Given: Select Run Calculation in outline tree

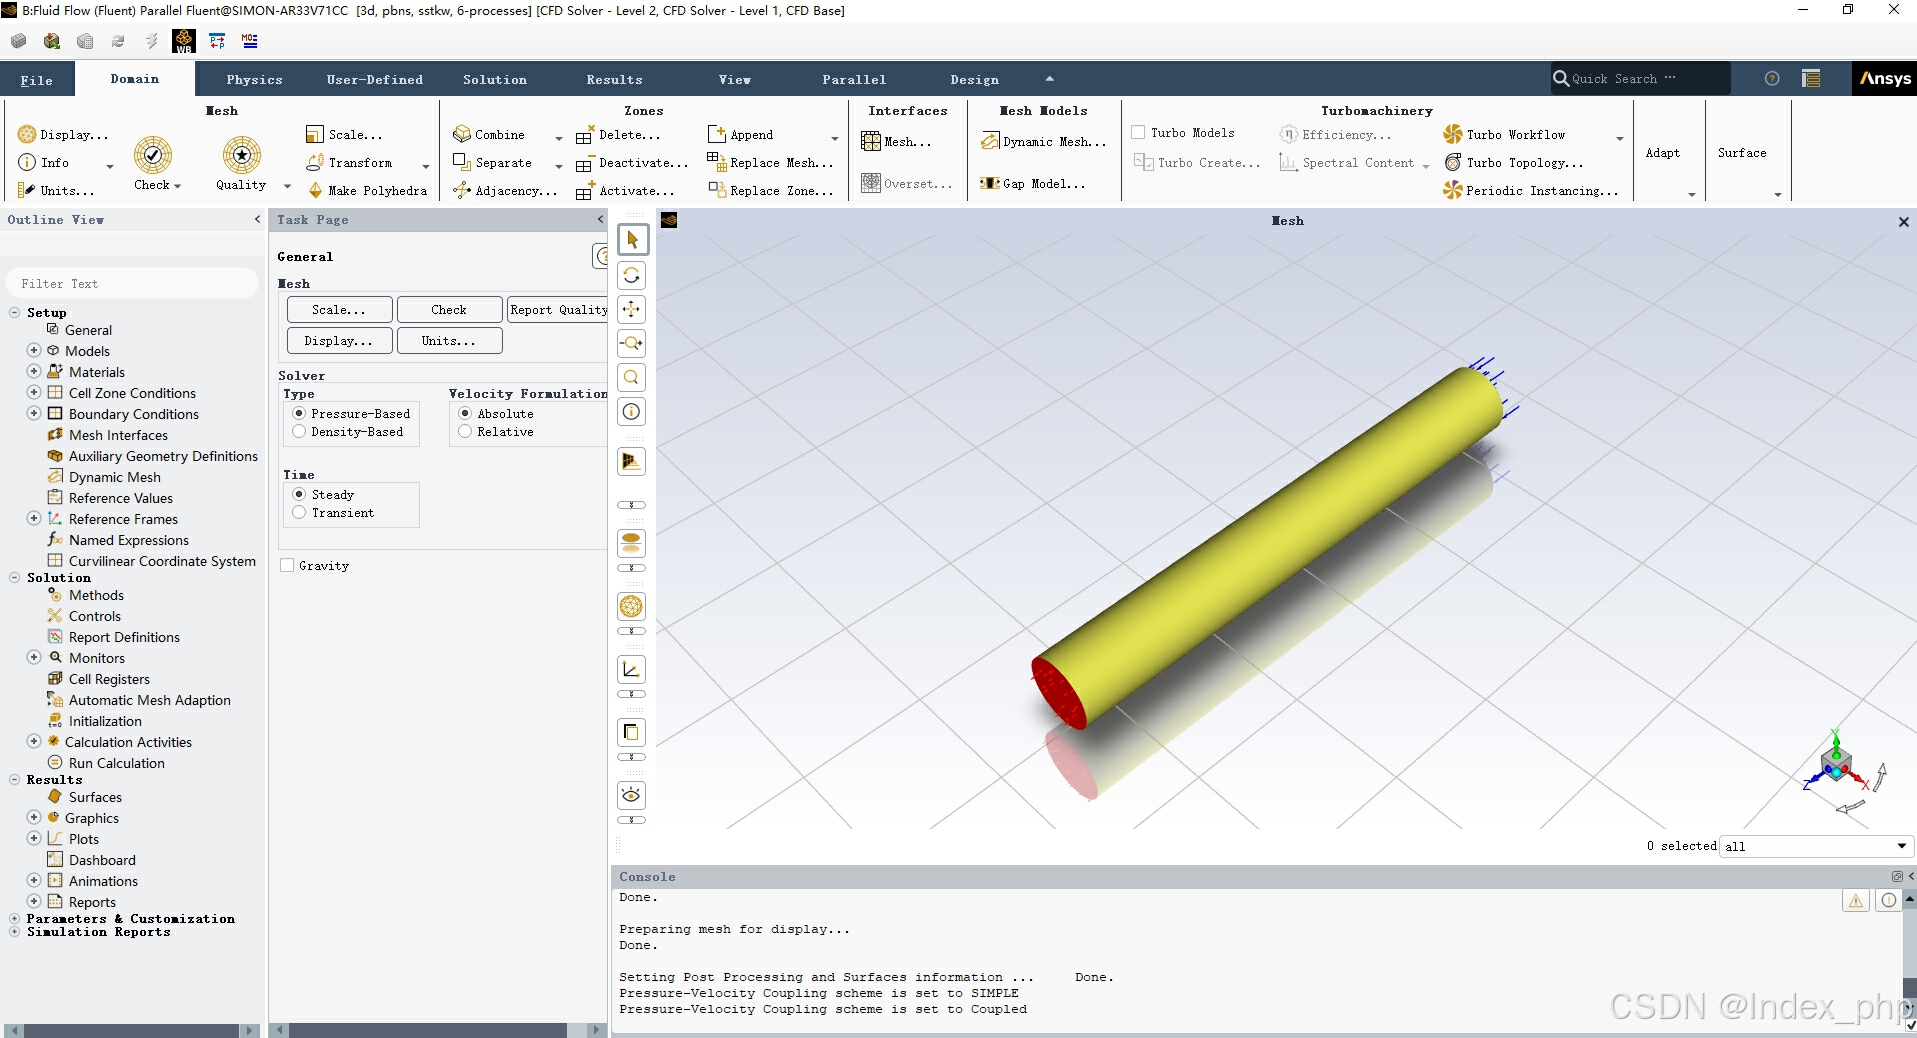Looking at the screenshot, I should pos(116,763).
